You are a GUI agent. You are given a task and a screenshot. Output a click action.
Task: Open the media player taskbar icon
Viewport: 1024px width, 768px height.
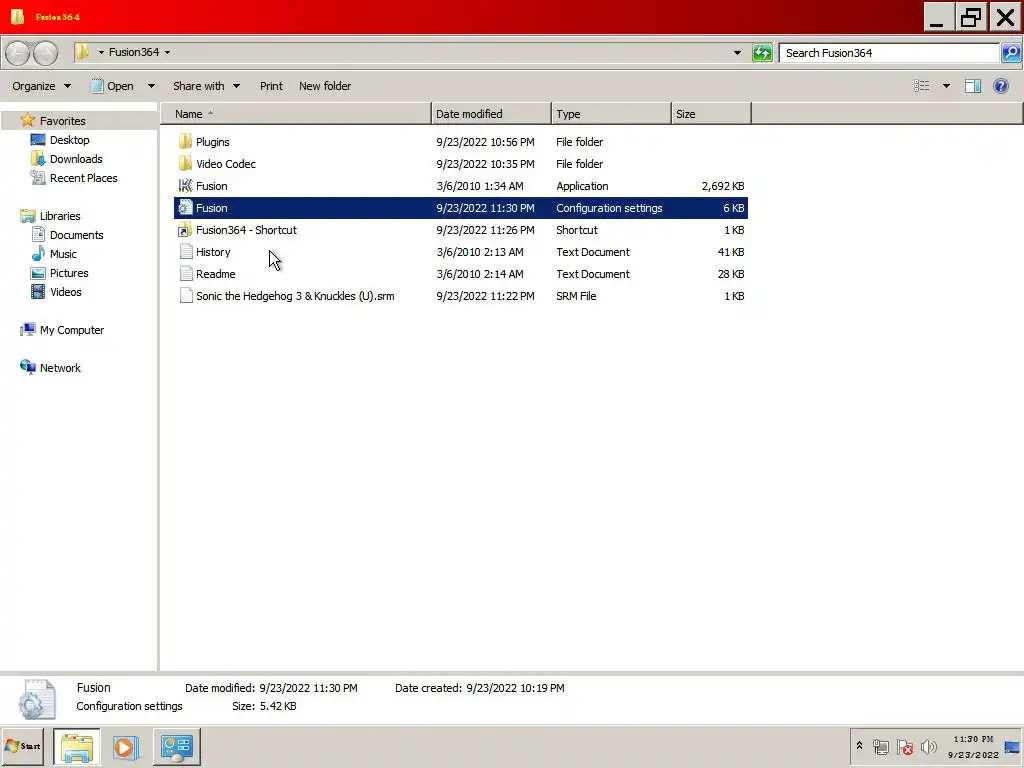tap(125, 746)
